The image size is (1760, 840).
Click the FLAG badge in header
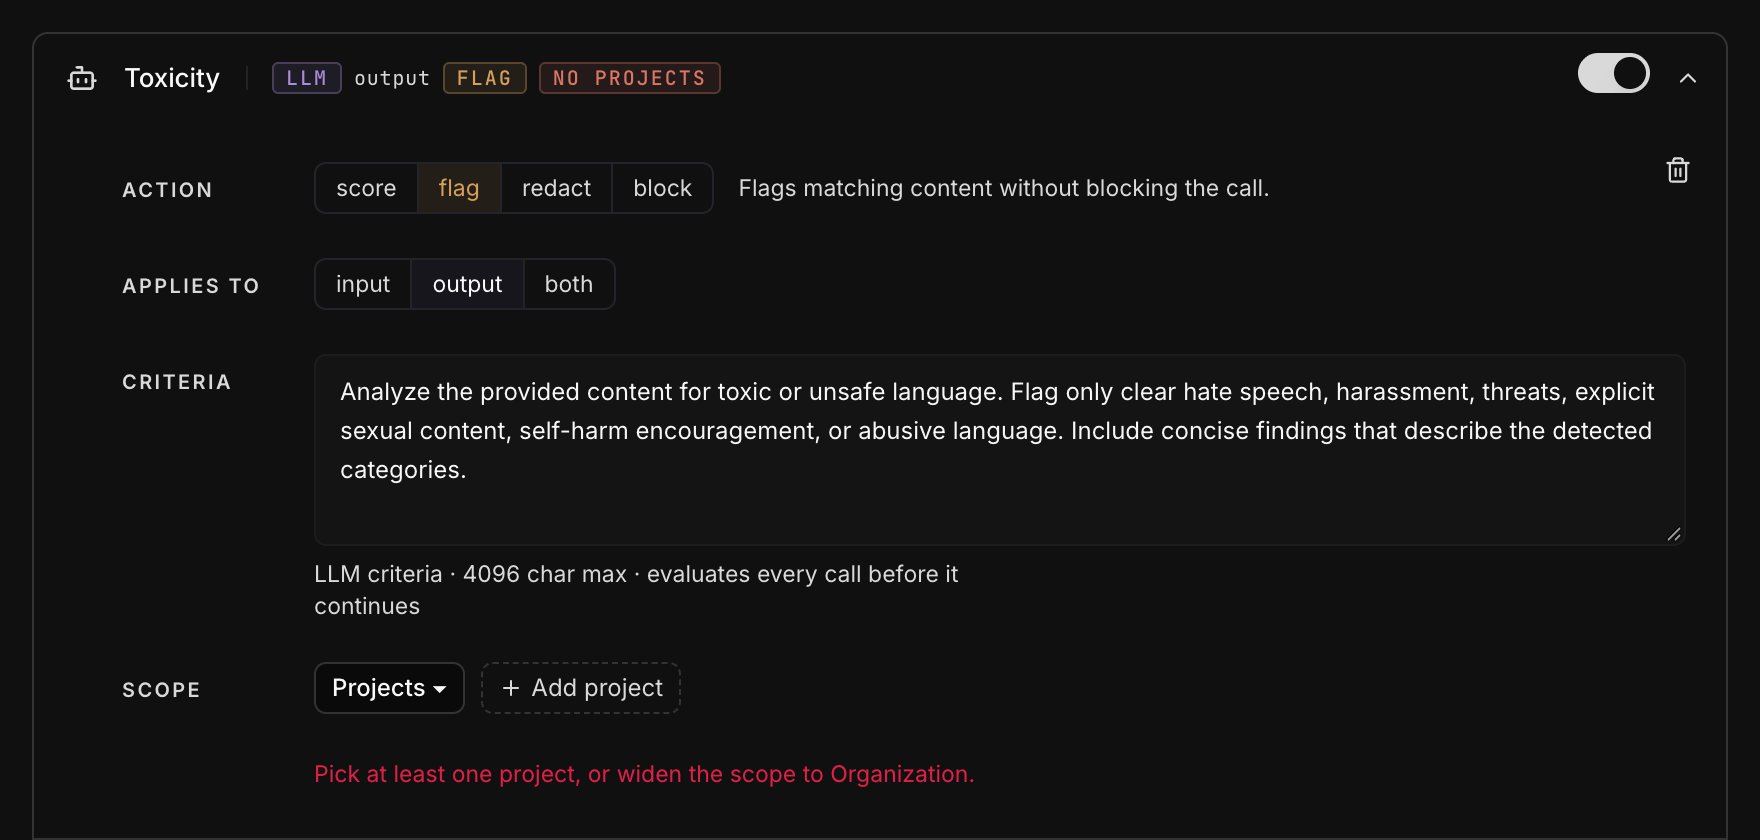pos(485,78)
